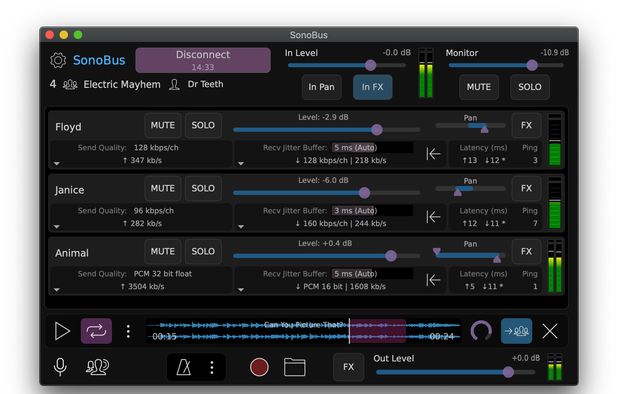Open the recordings folder icon
Screen dimensions: 618x394
coord(294,367)
